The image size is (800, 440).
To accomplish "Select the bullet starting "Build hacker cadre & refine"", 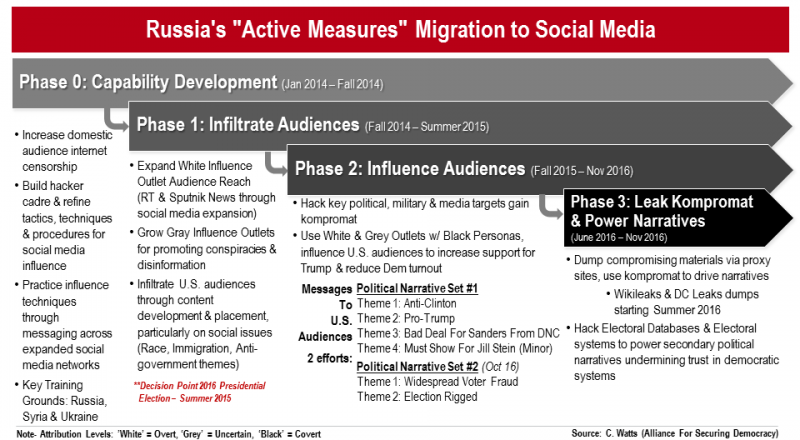I will click(x=64, y=226).
